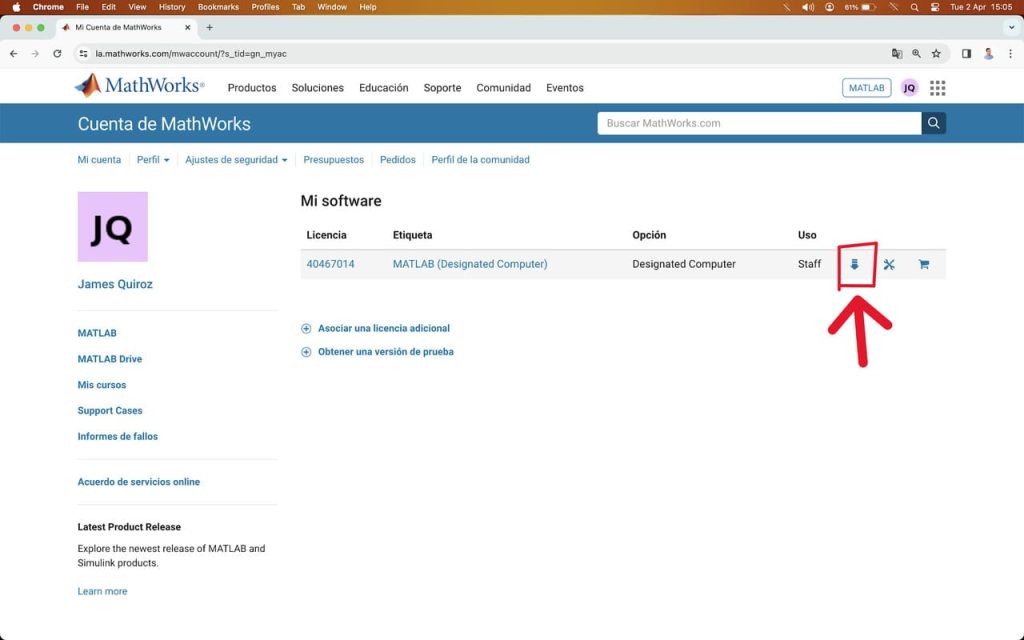Toggle the Chrome side panel icon
The height and width of the screenshot is (640, 1024).
(x=967, y=54)
